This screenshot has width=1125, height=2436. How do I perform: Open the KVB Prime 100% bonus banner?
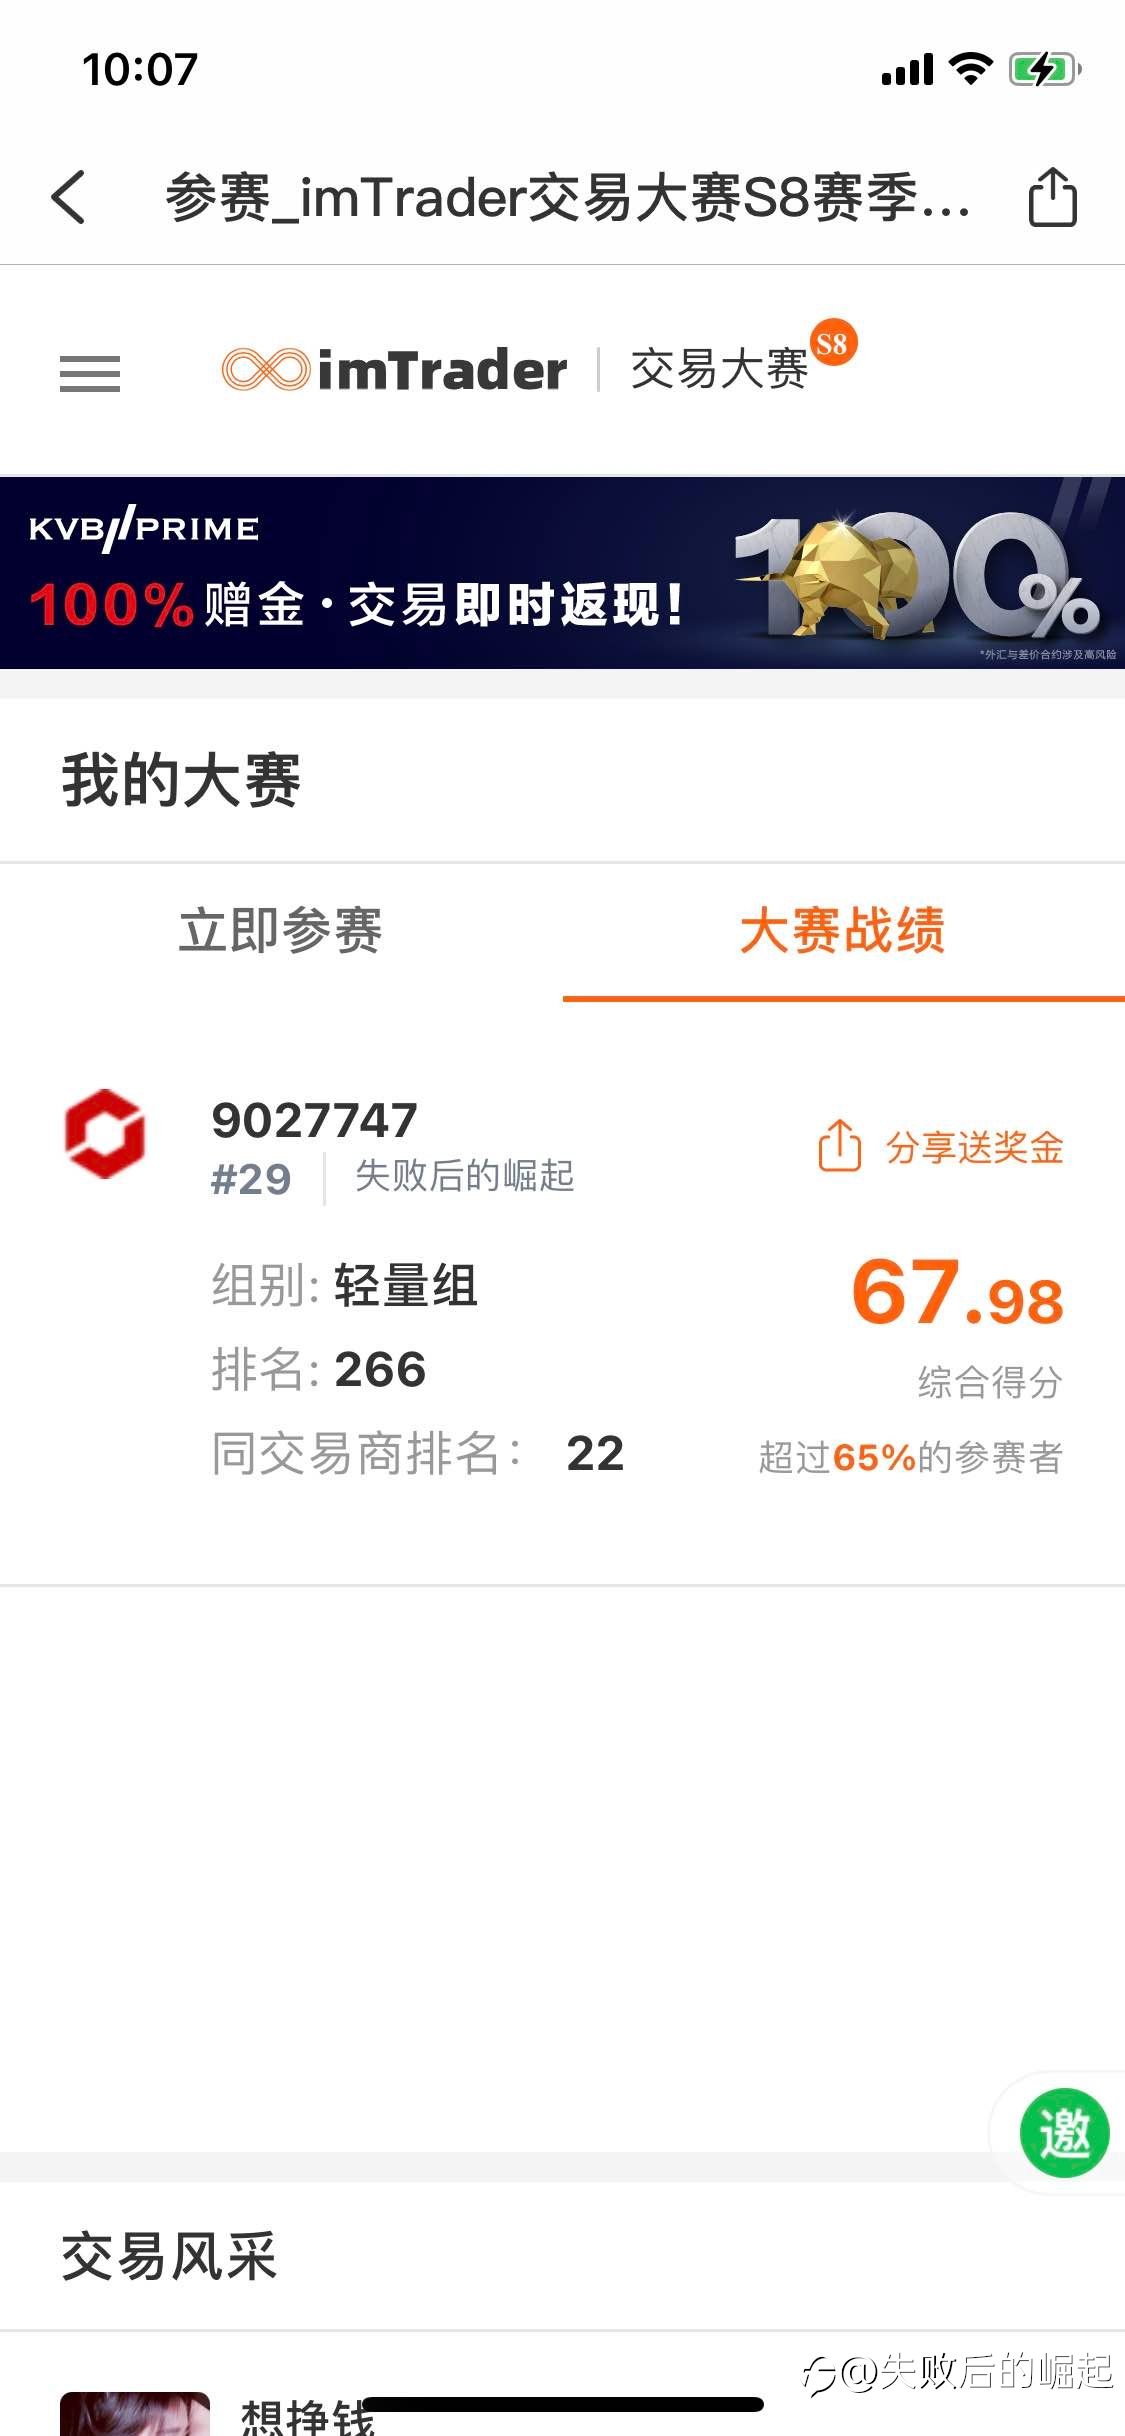click(562, 573)
